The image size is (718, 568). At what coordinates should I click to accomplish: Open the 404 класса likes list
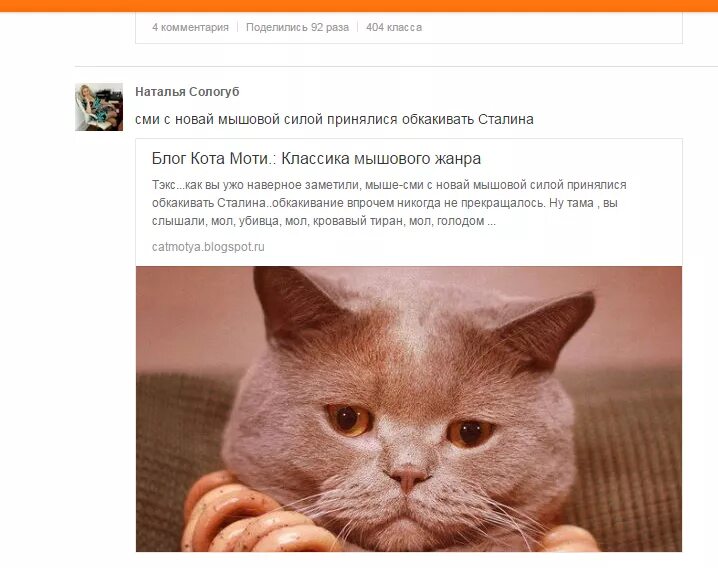tap(394, 27)
